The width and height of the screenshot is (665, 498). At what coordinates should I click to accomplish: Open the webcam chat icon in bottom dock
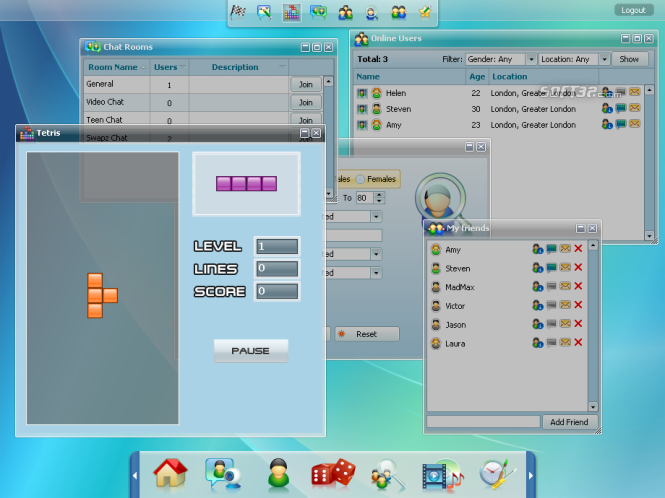(223, 473)
